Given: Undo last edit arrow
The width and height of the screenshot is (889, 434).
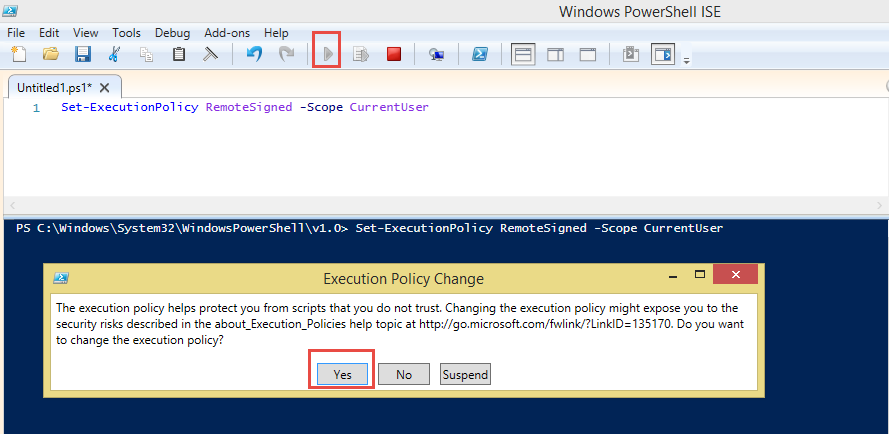Looking at the screenshot, I should click(254, 54).
